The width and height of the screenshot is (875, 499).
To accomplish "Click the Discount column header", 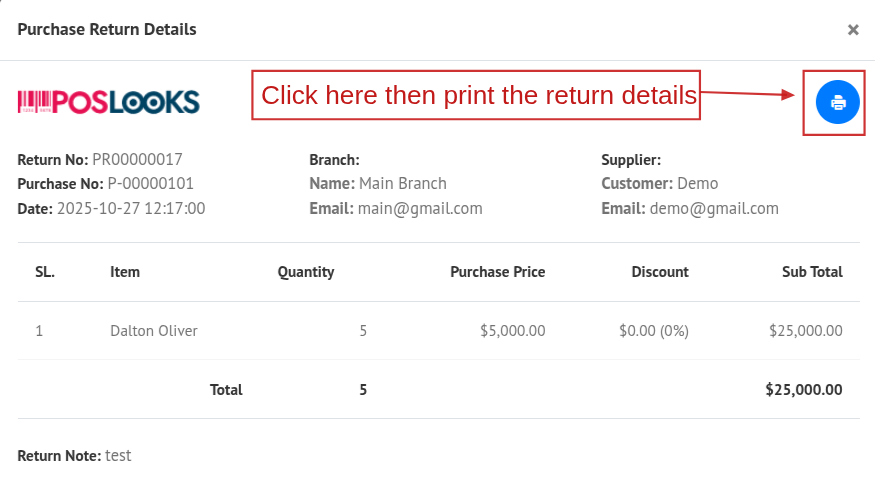I will click(660, 272).
